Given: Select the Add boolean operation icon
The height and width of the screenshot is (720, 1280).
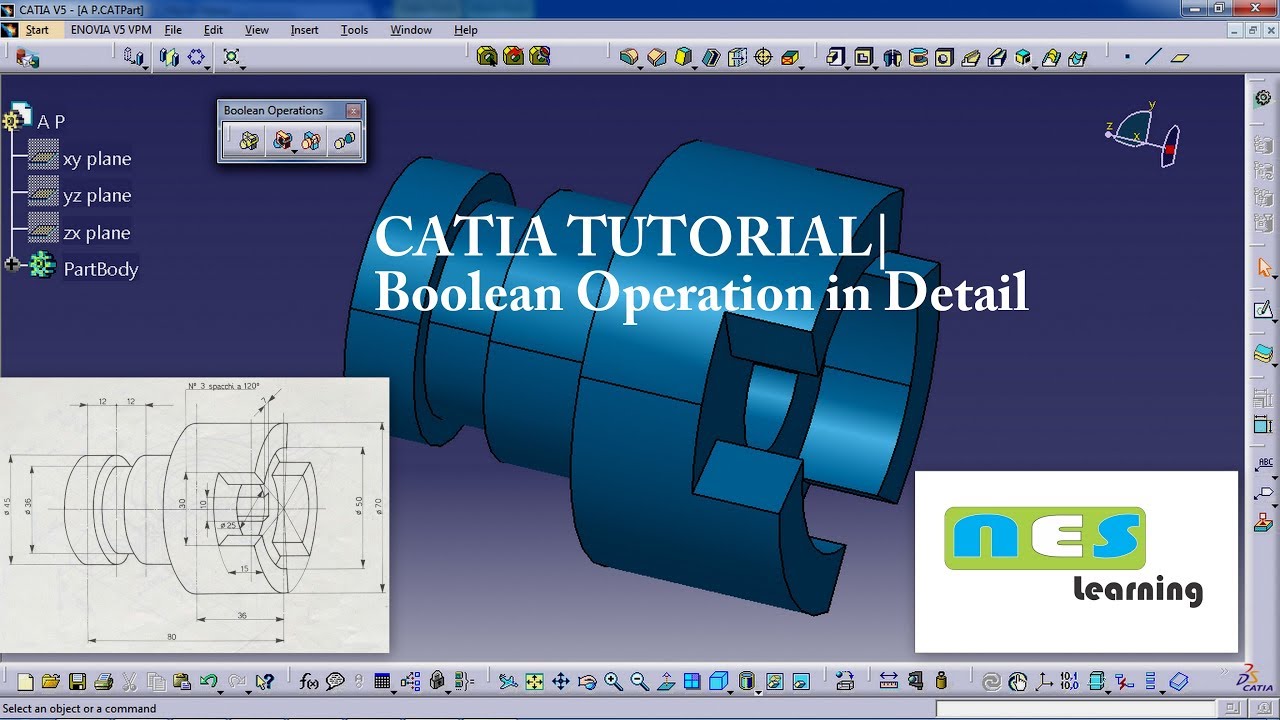Looking at the screenshot, I should point(282,141).
